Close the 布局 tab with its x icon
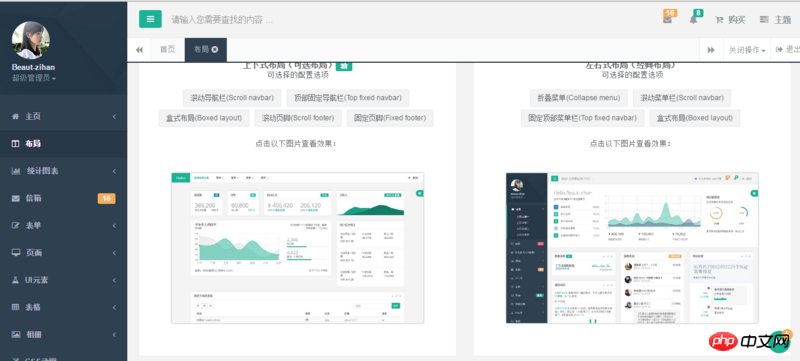Screen dimensions: 800x361 click(215, 49)
